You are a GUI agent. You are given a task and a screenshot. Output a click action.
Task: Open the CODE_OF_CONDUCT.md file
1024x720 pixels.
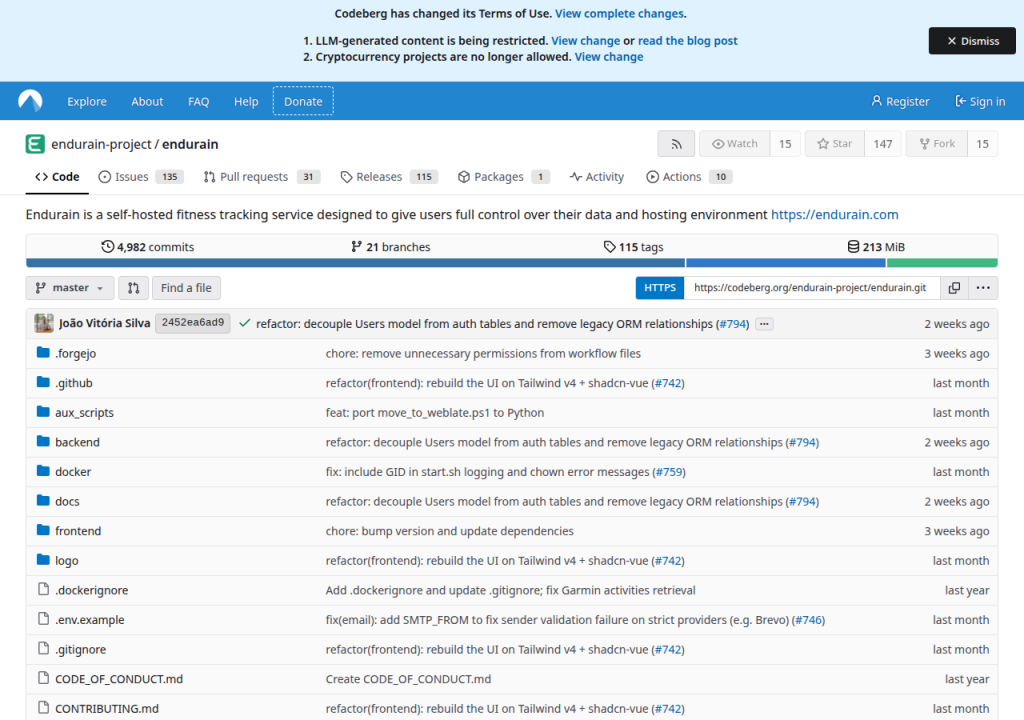click(119, 679)
